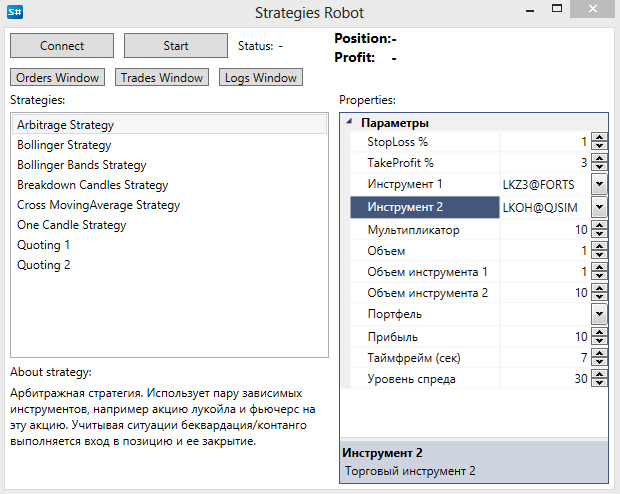This screenshot has width=620, height=494.
Task: Select Cross MovingAverage Strategy
Action: 98,205
